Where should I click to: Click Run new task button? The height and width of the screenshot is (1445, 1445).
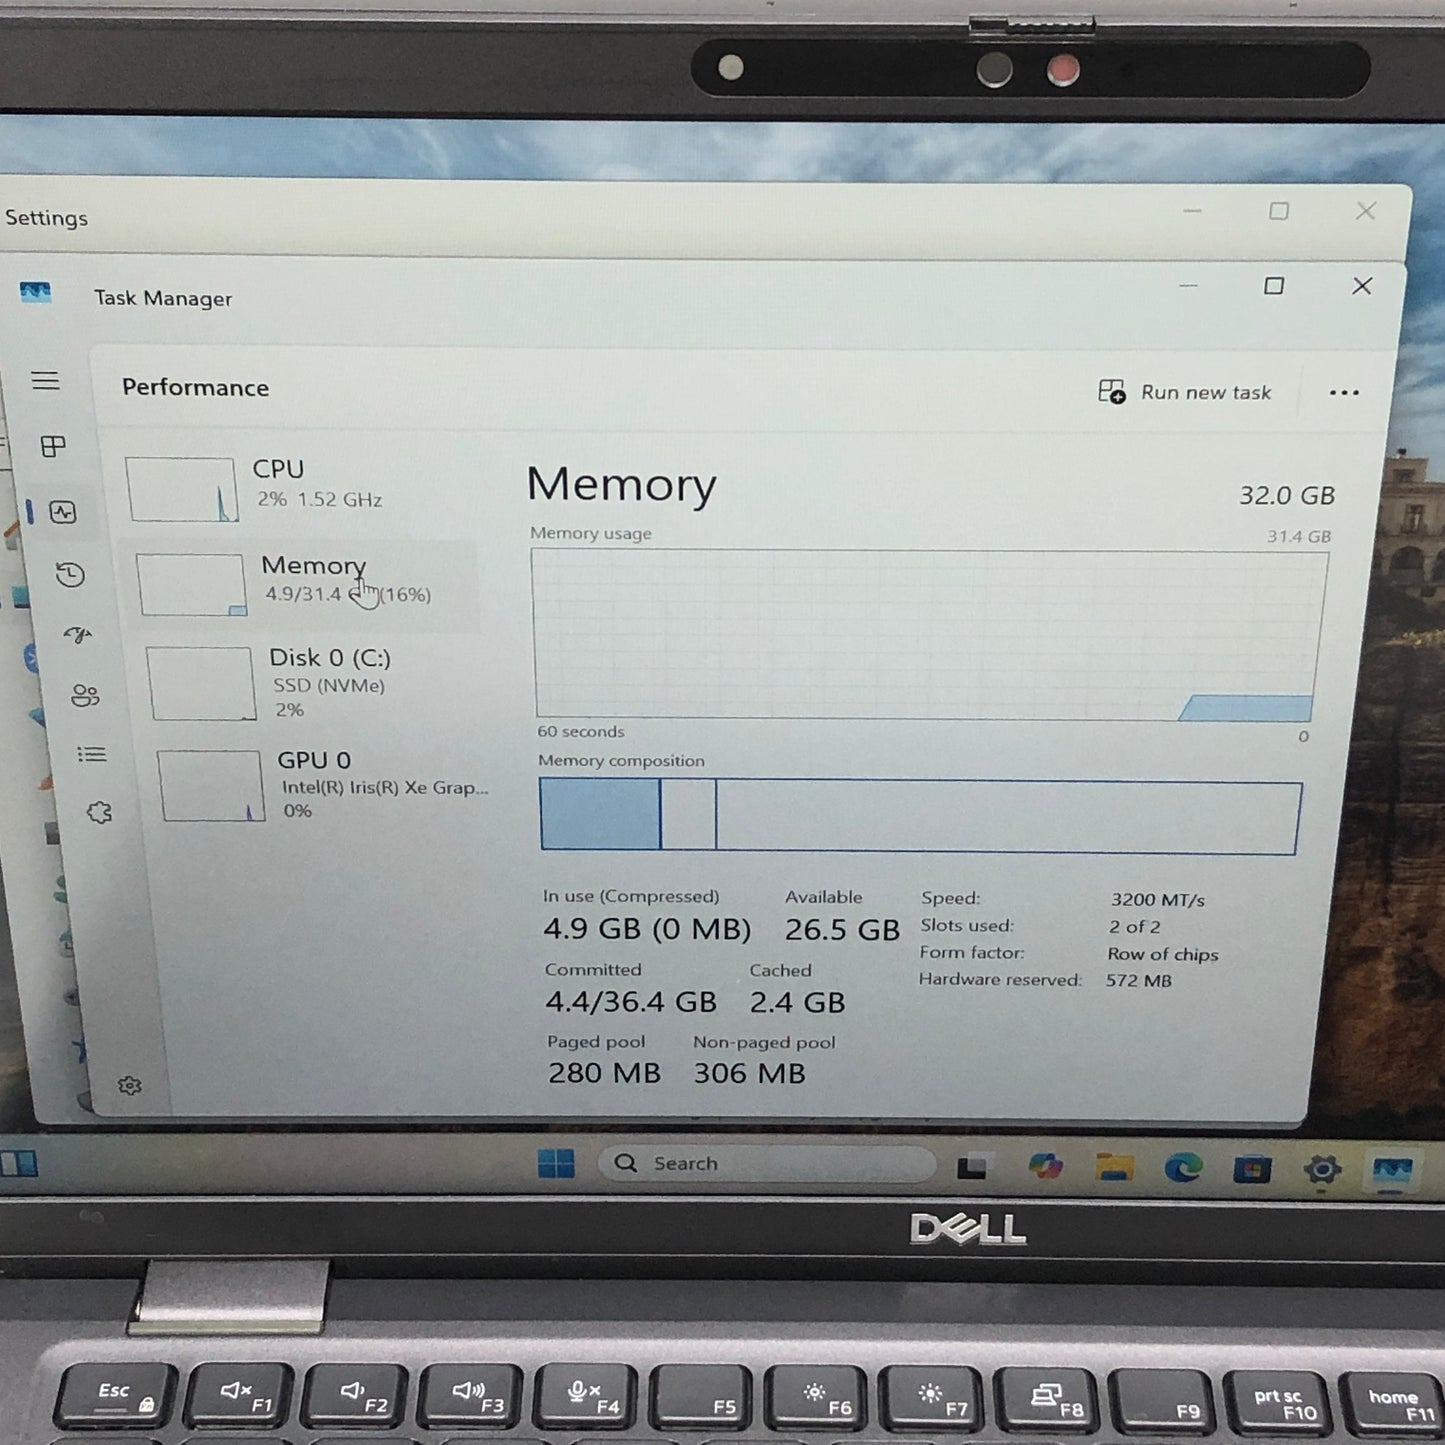pyautogui.click(x=1185, y=392)
